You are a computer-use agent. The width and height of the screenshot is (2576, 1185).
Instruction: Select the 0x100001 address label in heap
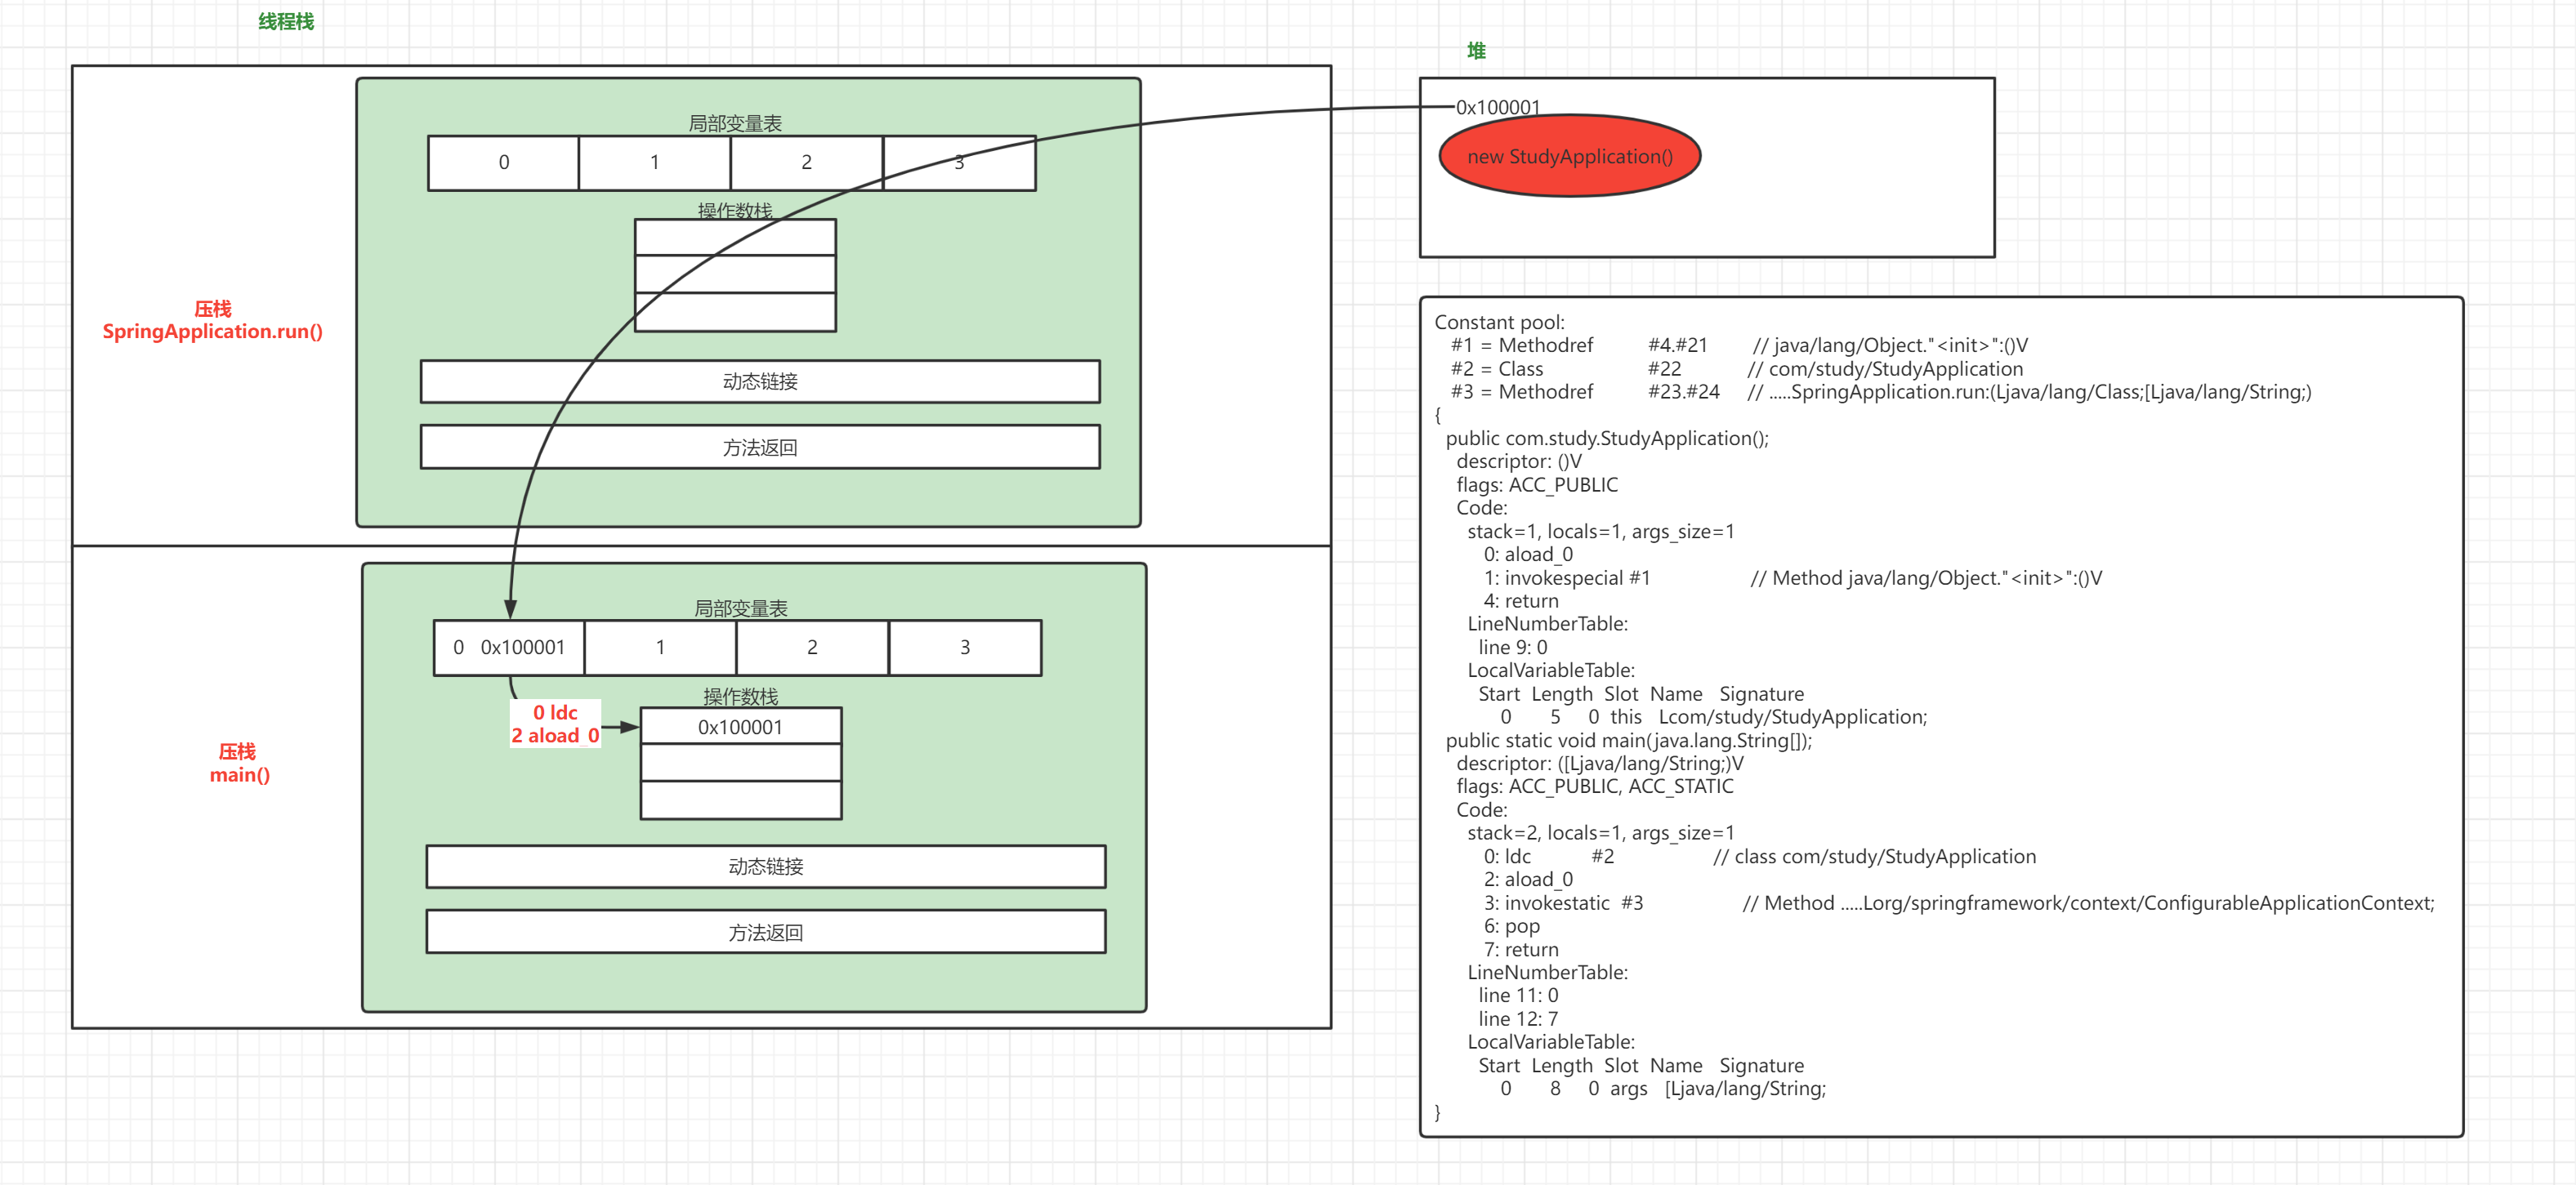(x=1497, y=107)
